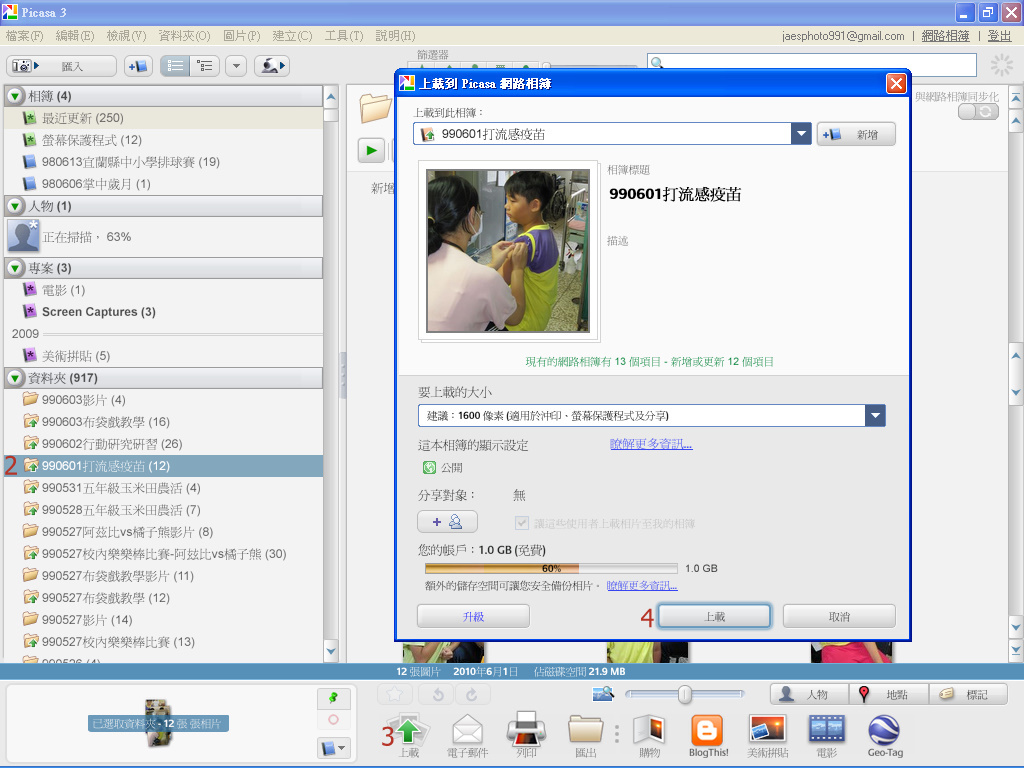Open the 工具 menu
The height and width of the screenshot is (768, 1024).
tap(343, 36)
